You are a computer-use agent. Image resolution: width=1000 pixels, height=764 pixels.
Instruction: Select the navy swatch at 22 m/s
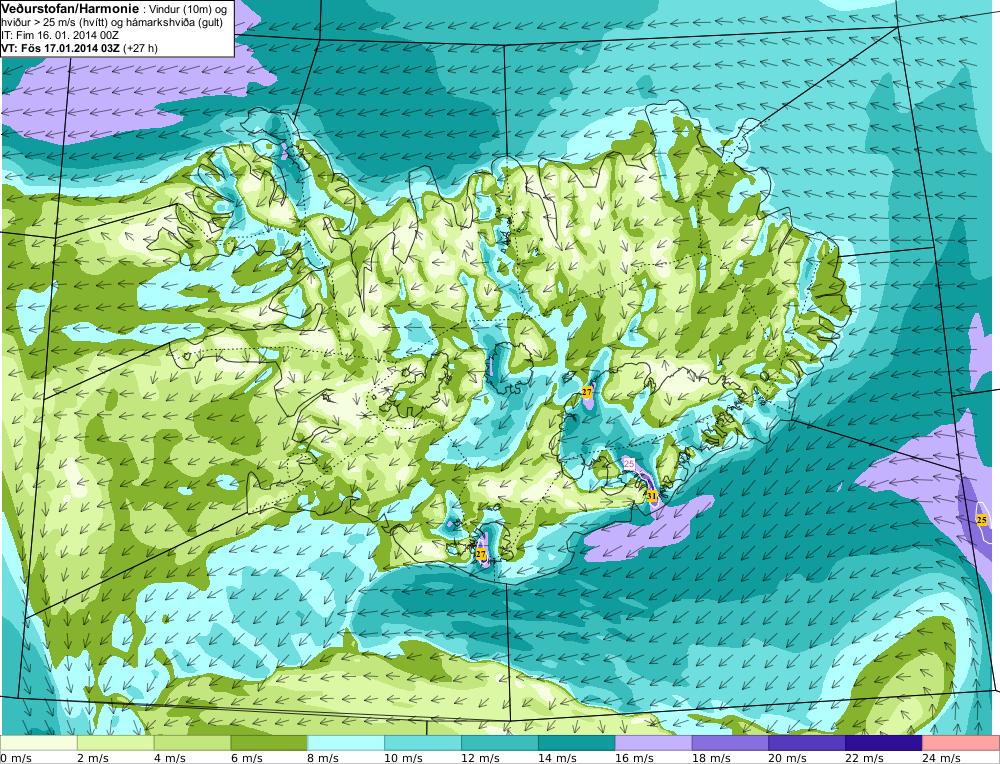(884, 743)
